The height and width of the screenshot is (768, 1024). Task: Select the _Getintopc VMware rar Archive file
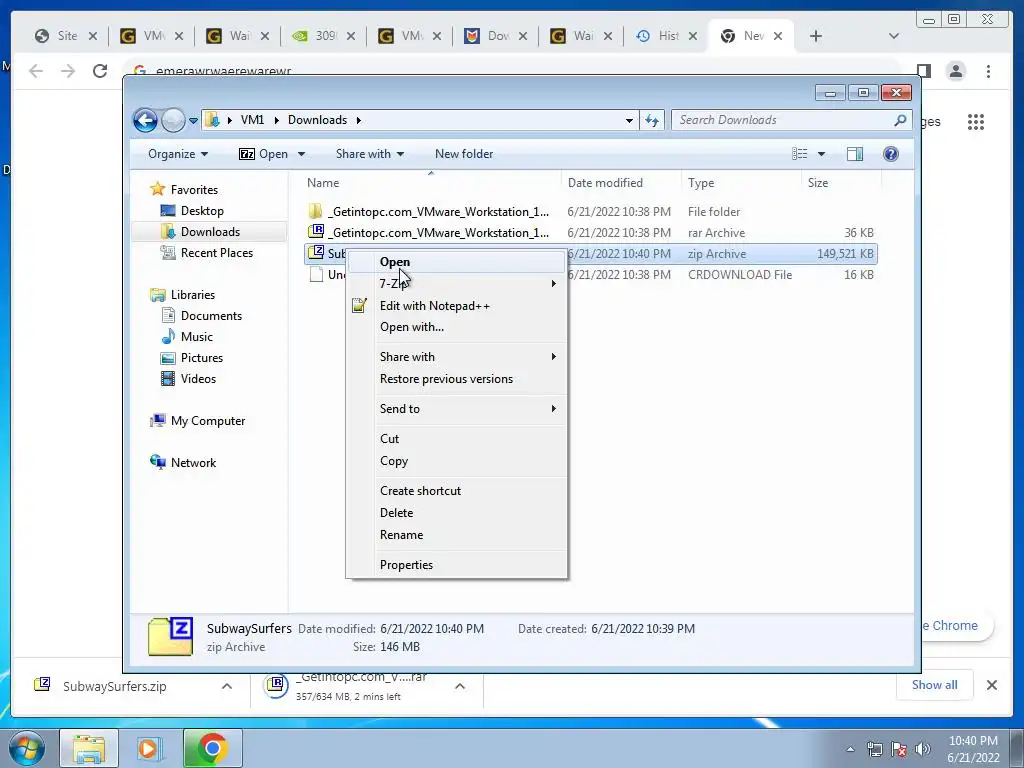click(439, 232)
